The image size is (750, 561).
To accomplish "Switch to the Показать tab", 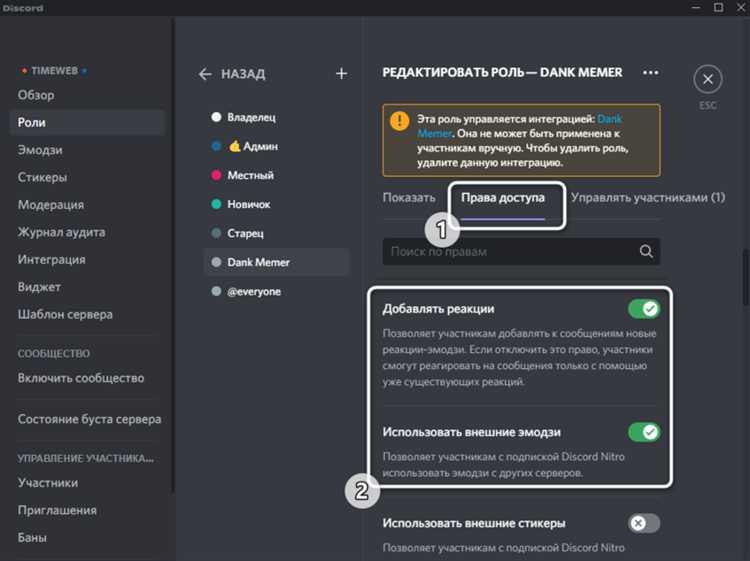I will pos(409,198).
